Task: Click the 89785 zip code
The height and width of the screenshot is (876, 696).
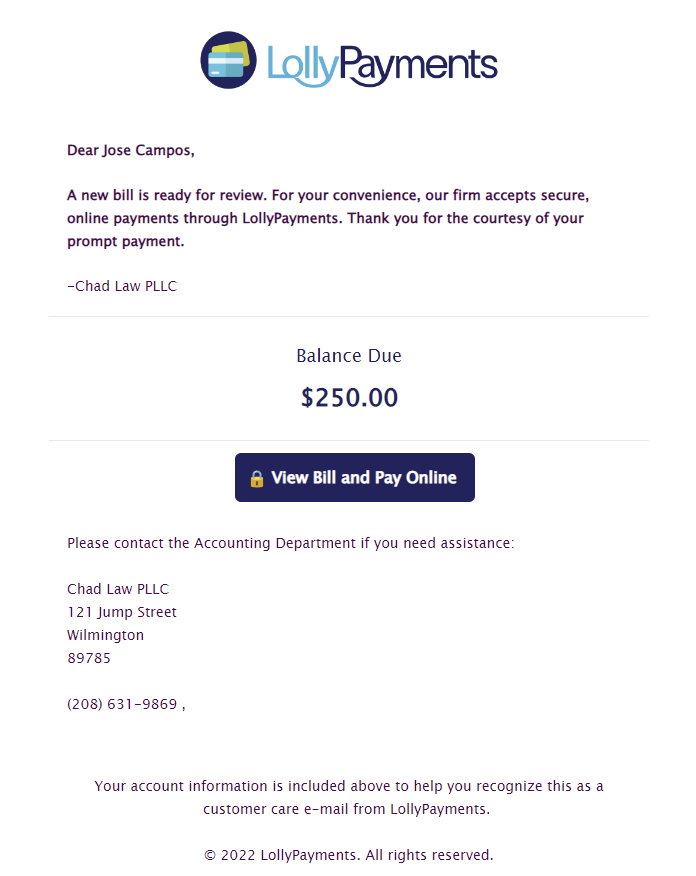Action: (89, 658)
